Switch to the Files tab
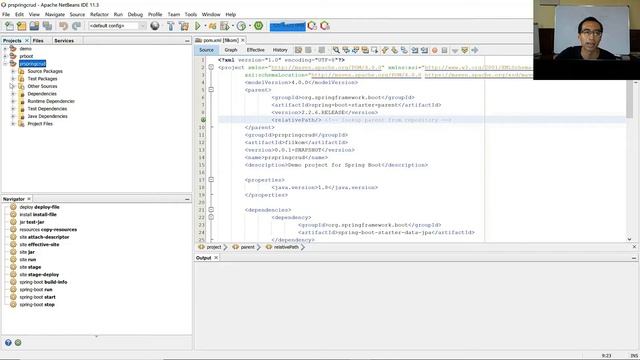 38,40
